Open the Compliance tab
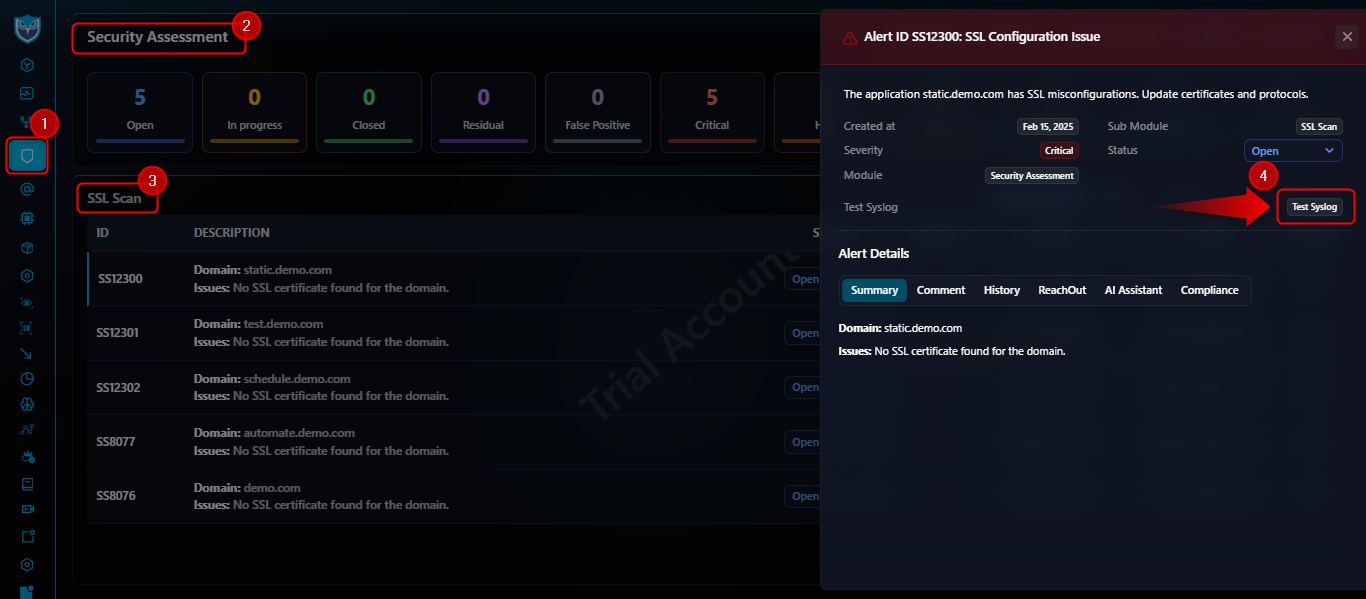This screenshot has width=1366, height=599. (x=1209, y=290)
